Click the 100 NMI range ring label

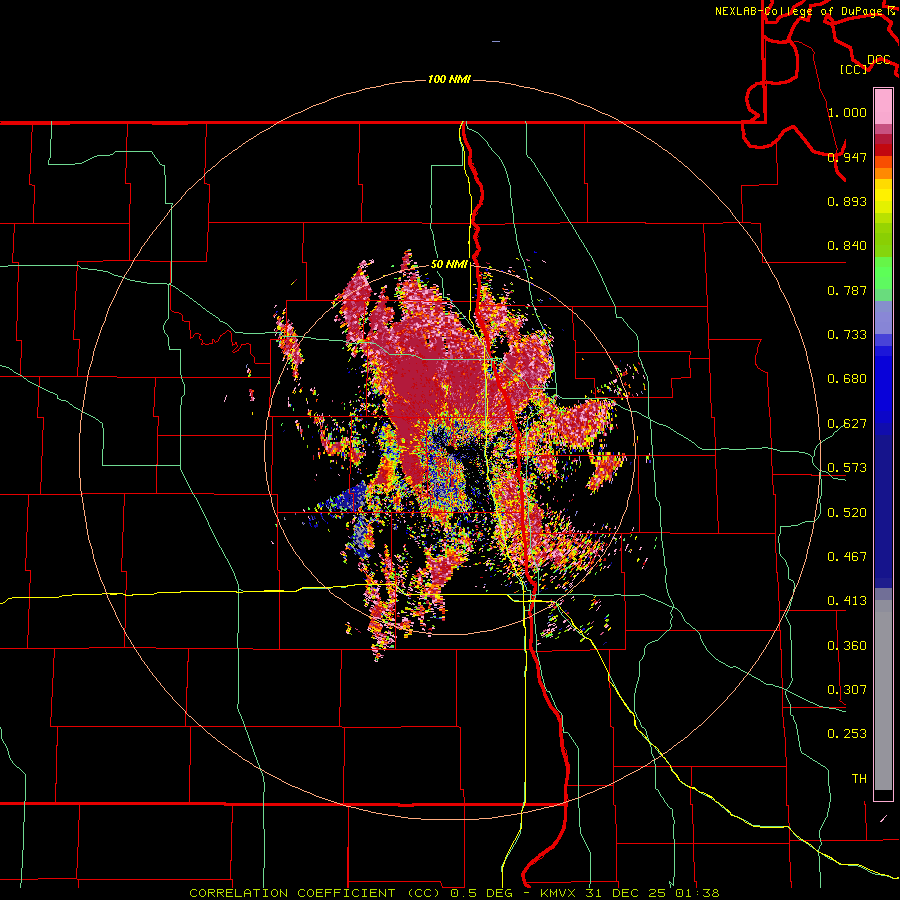tap(449, 79)
